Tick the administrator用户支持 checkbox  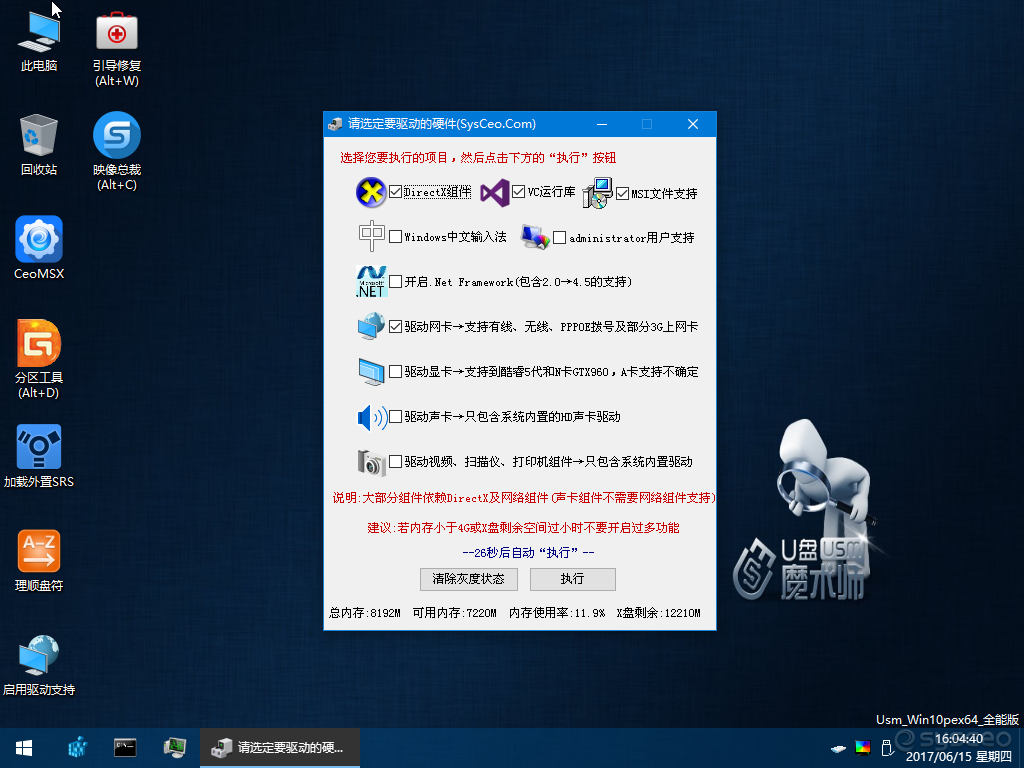pos(560,238)
